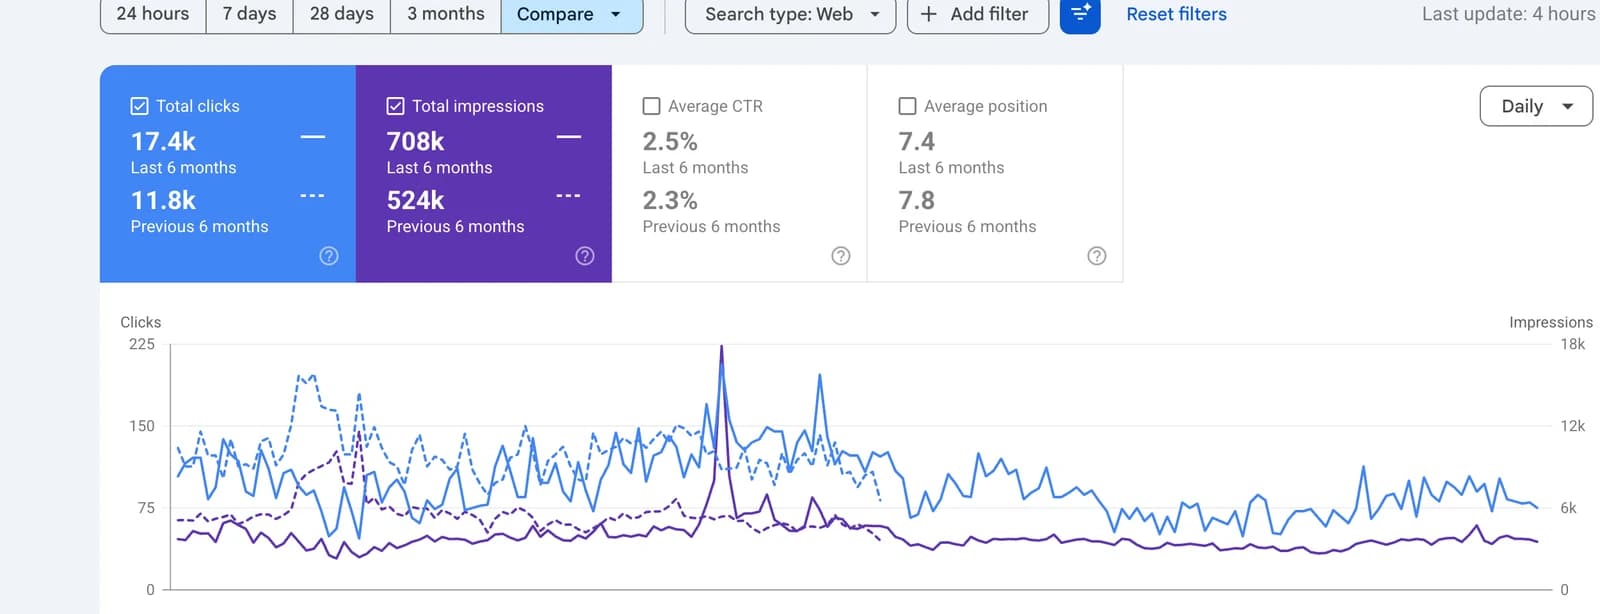Image resolution: width=1600 pixels, height=614 pixels.
Task: Click the 7.8 previous position value
Action: 917,200
